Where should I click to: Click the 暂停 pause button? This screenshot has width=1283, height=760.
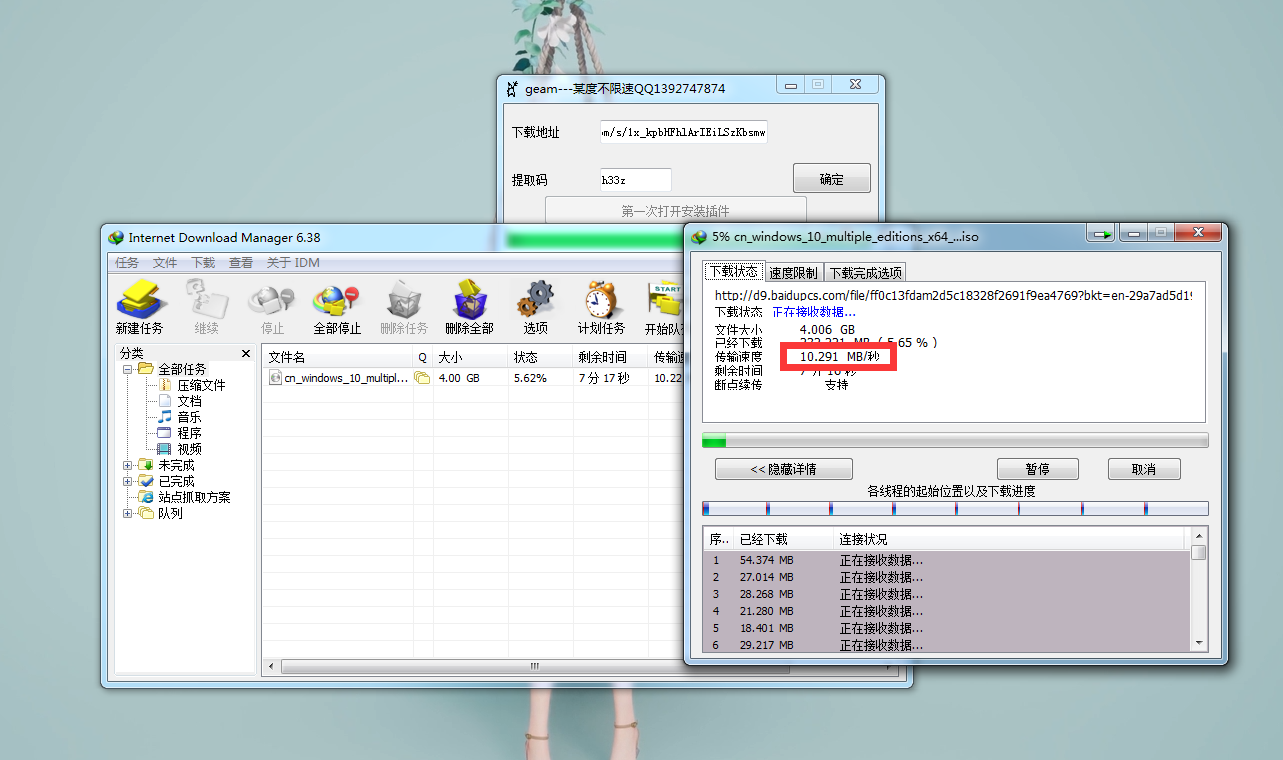pyautogui.click(x=1038, y=469)
